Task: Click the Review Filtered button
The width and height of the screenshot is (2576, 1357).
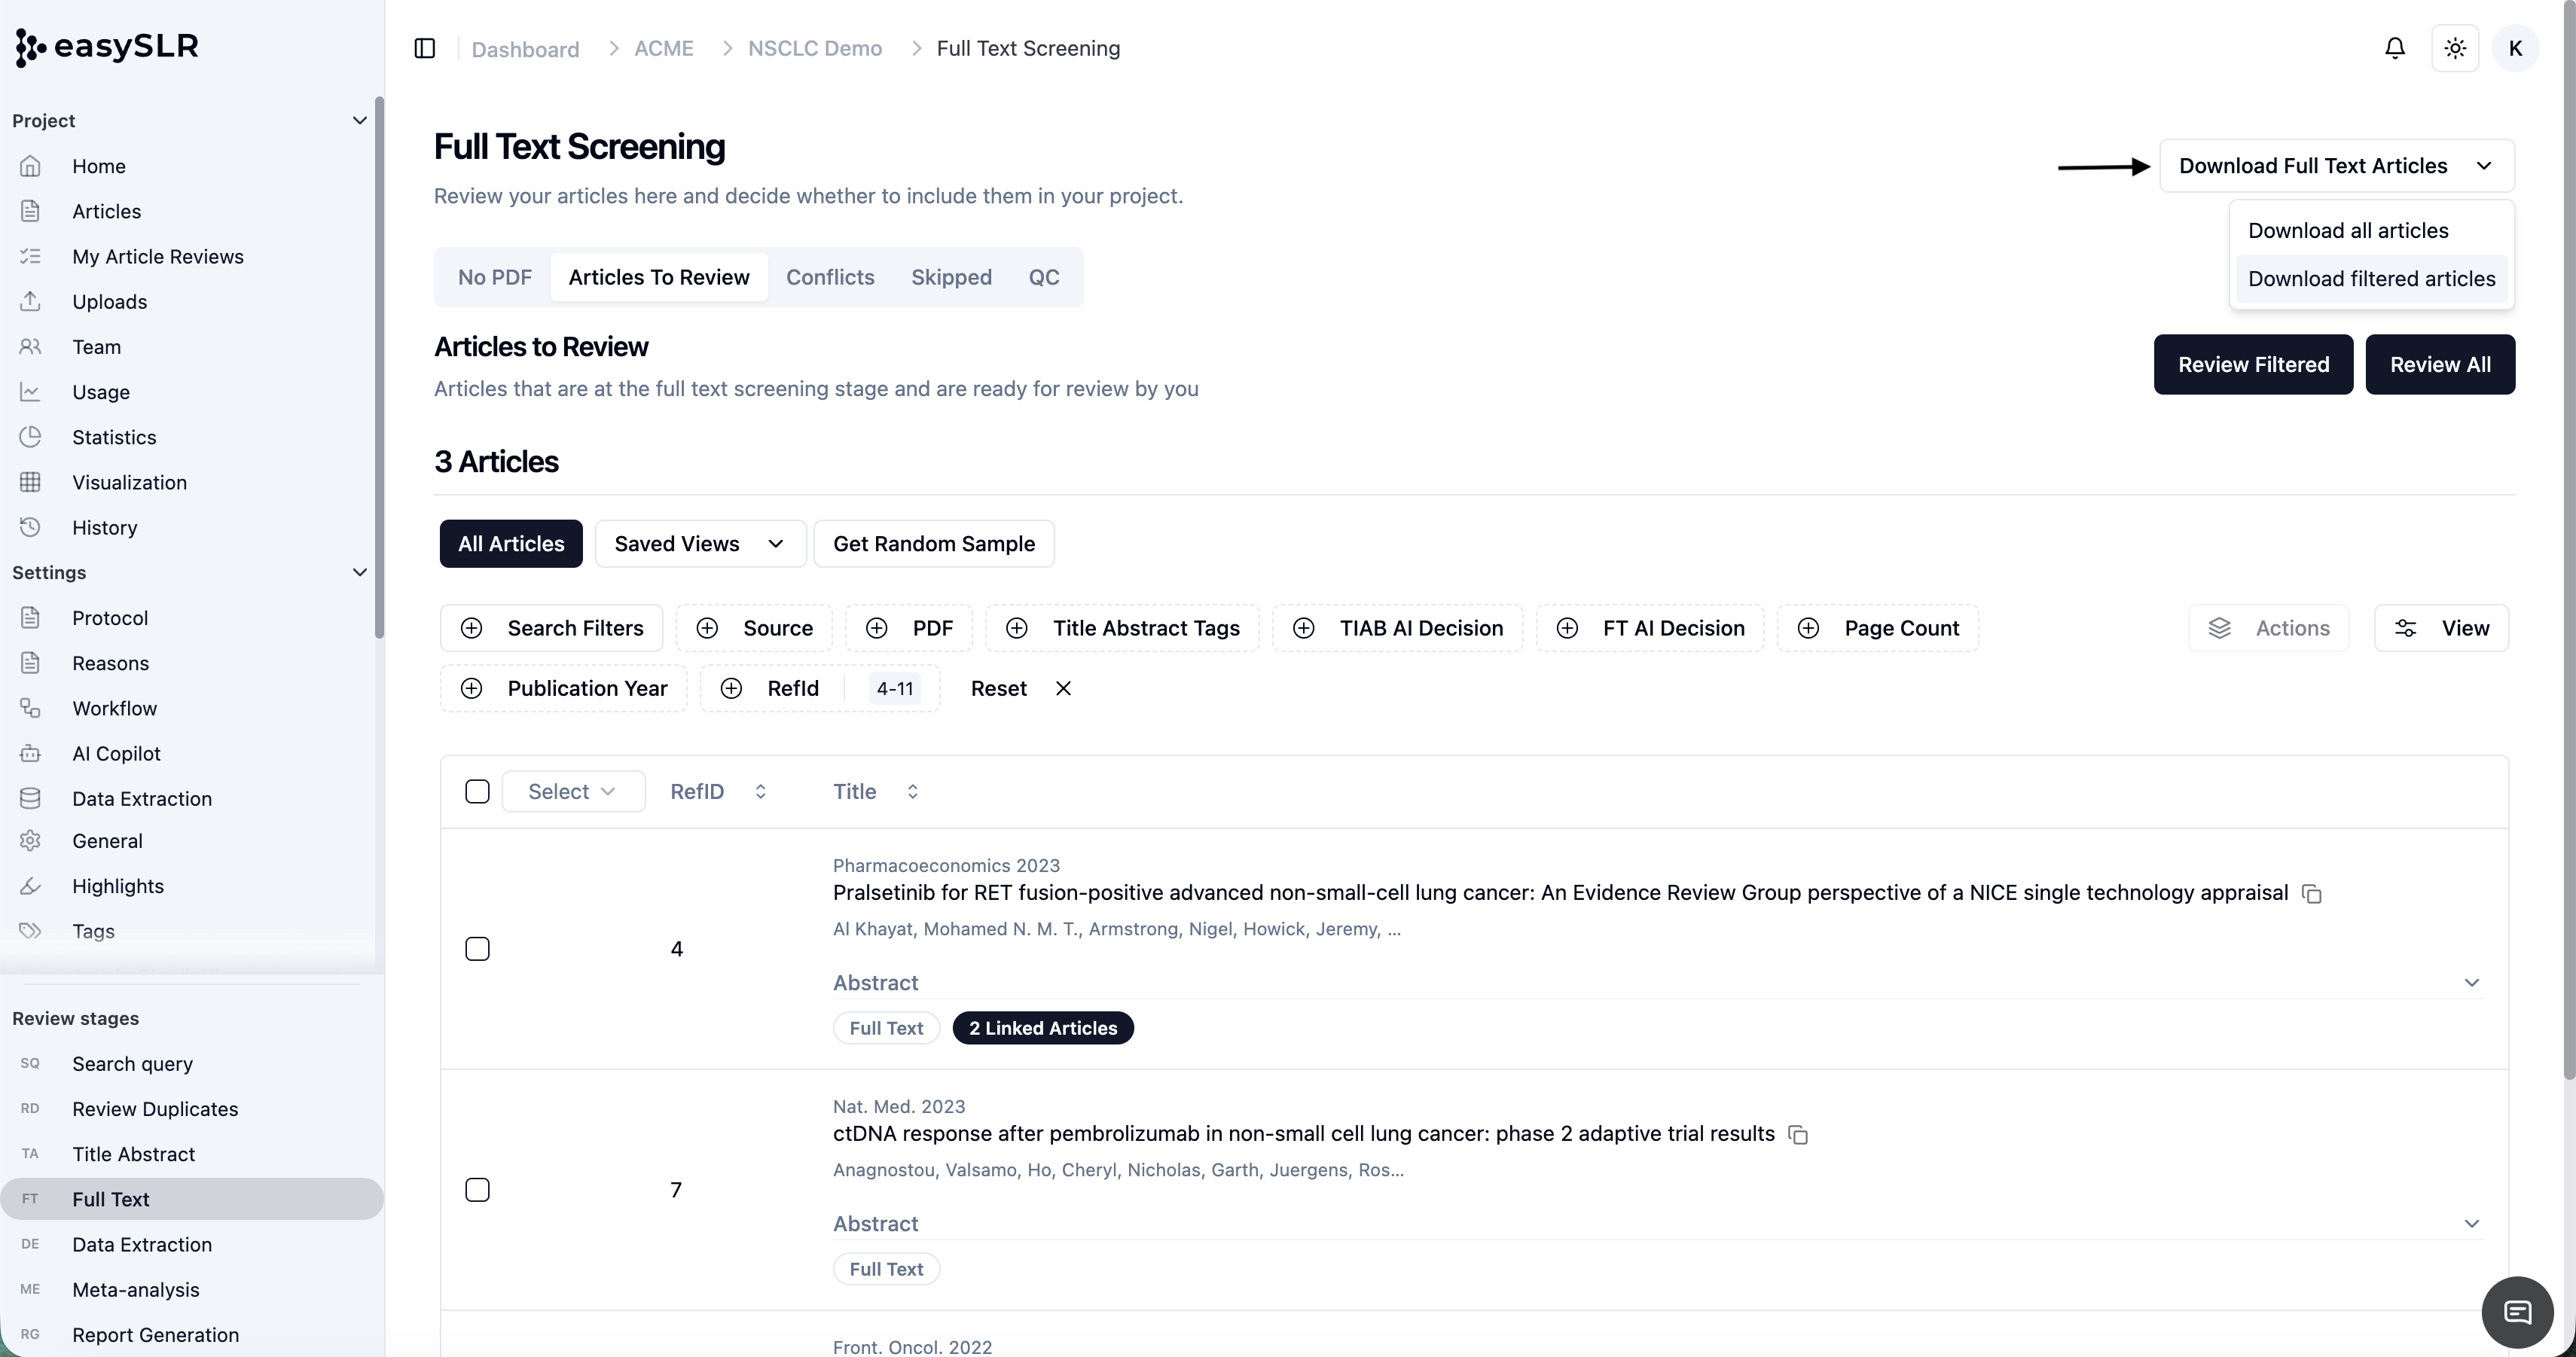Action: click(2253, 364)
